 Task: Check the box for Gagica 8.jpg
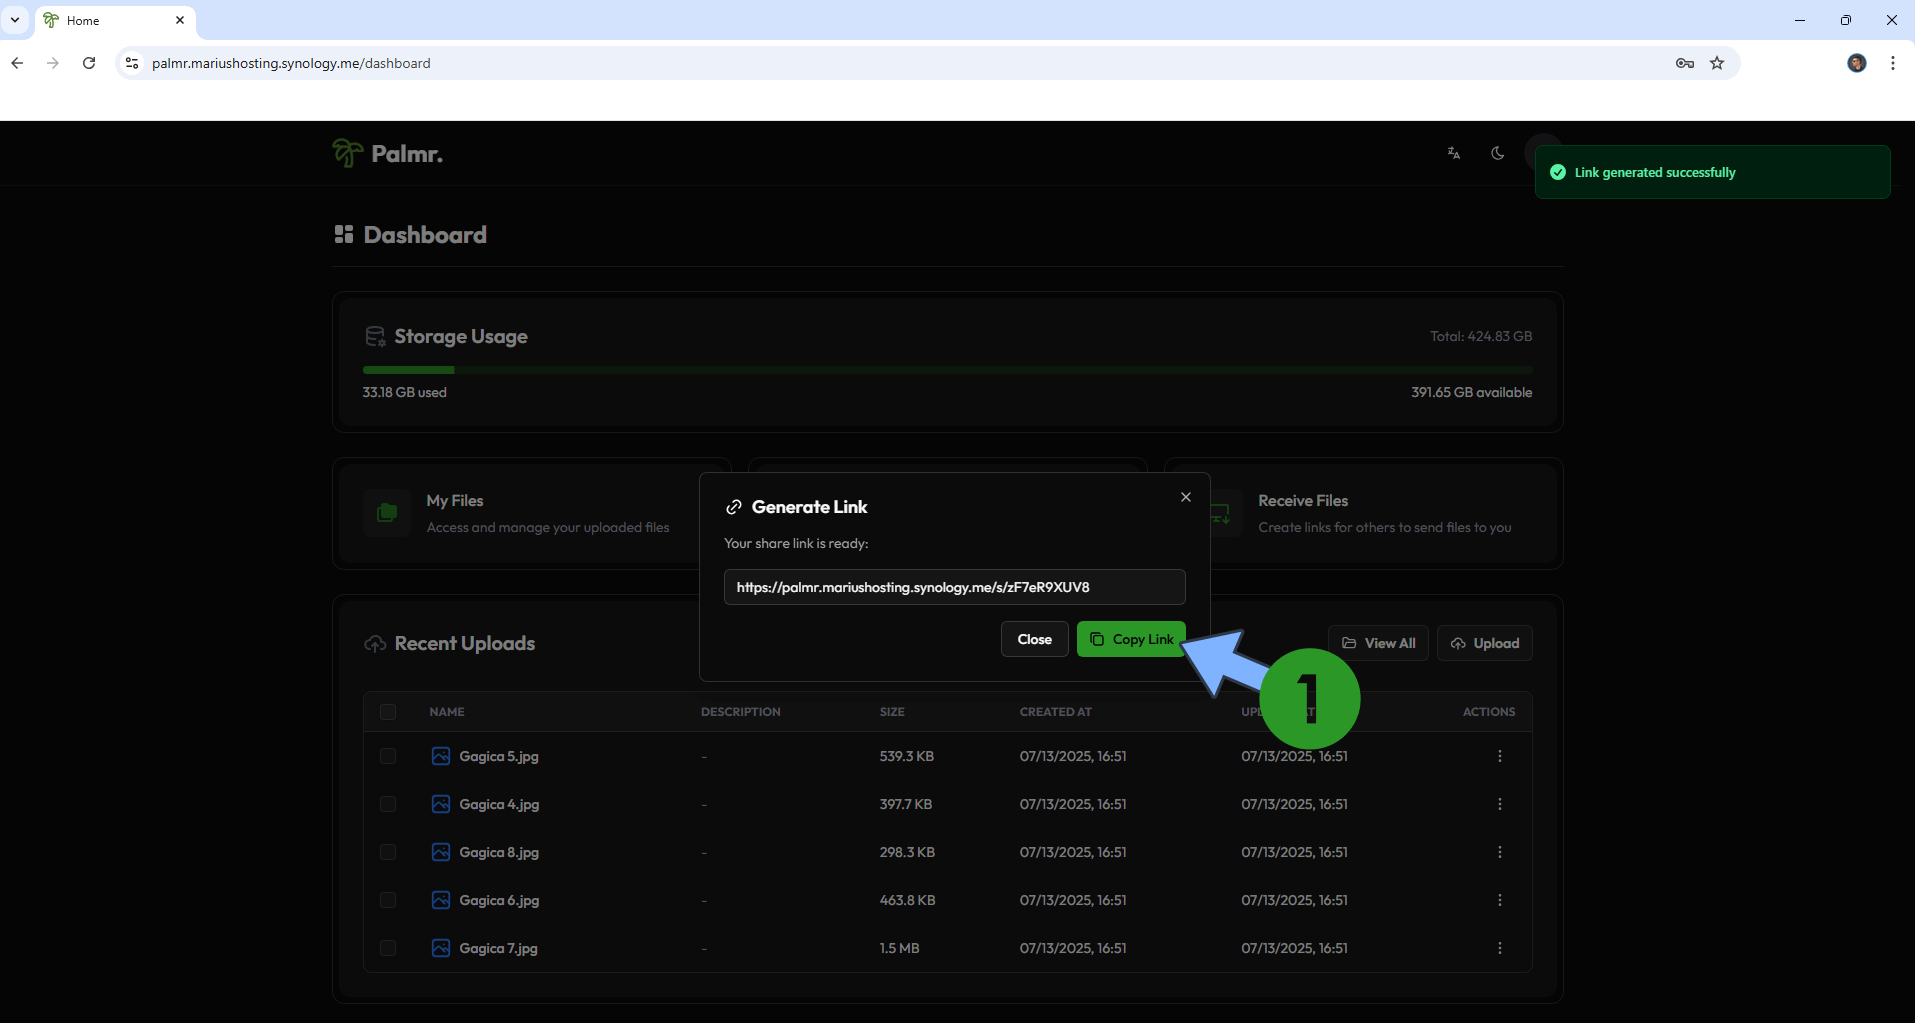click(388, 852)
